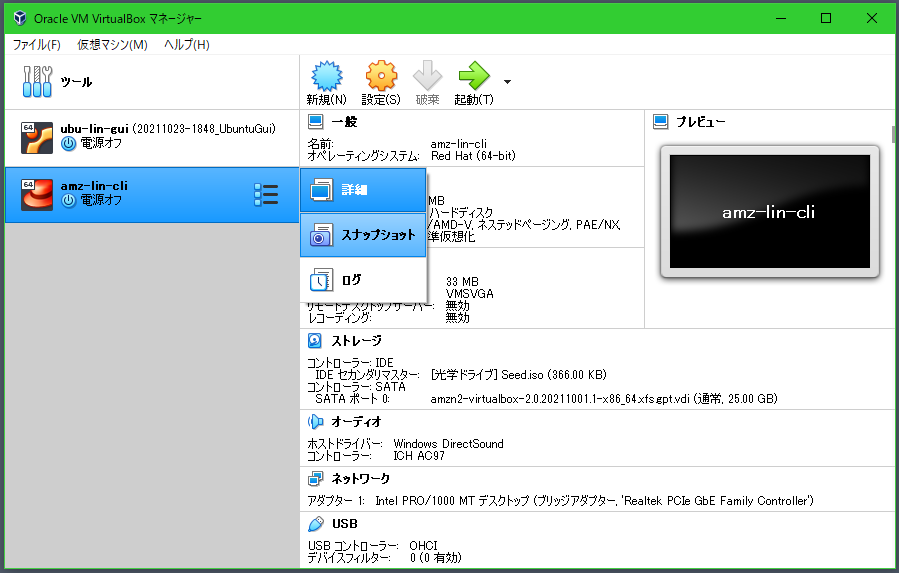Open the ファイル(F) menu
The image size is (899, 573).
point(37,45)
